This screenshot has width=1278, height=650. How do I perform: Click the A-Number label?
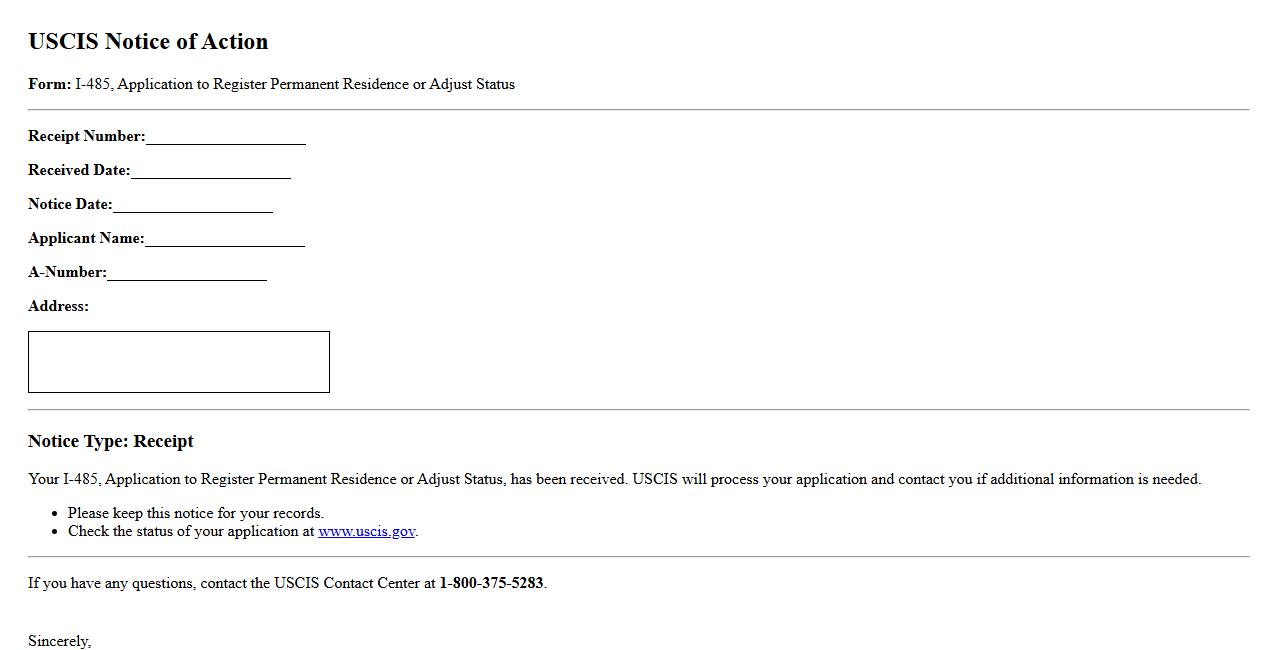67,272
